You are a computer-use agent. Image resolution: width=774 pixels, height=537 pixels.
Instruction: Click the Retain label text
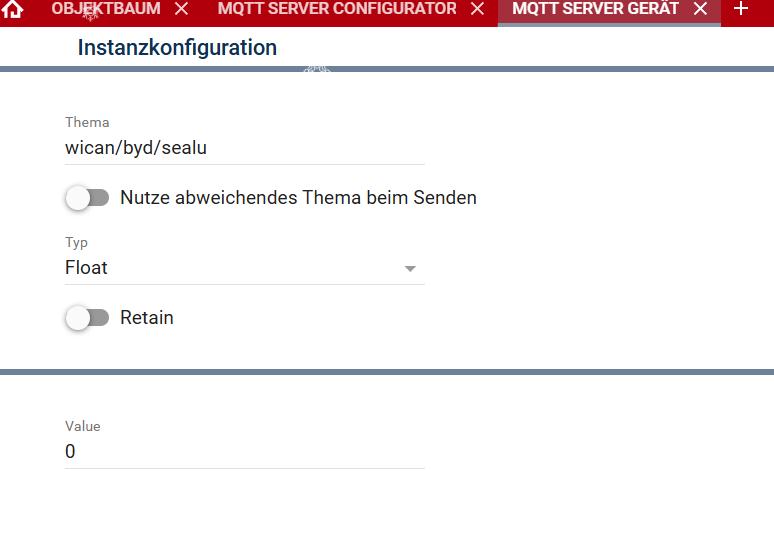point(147,317)
